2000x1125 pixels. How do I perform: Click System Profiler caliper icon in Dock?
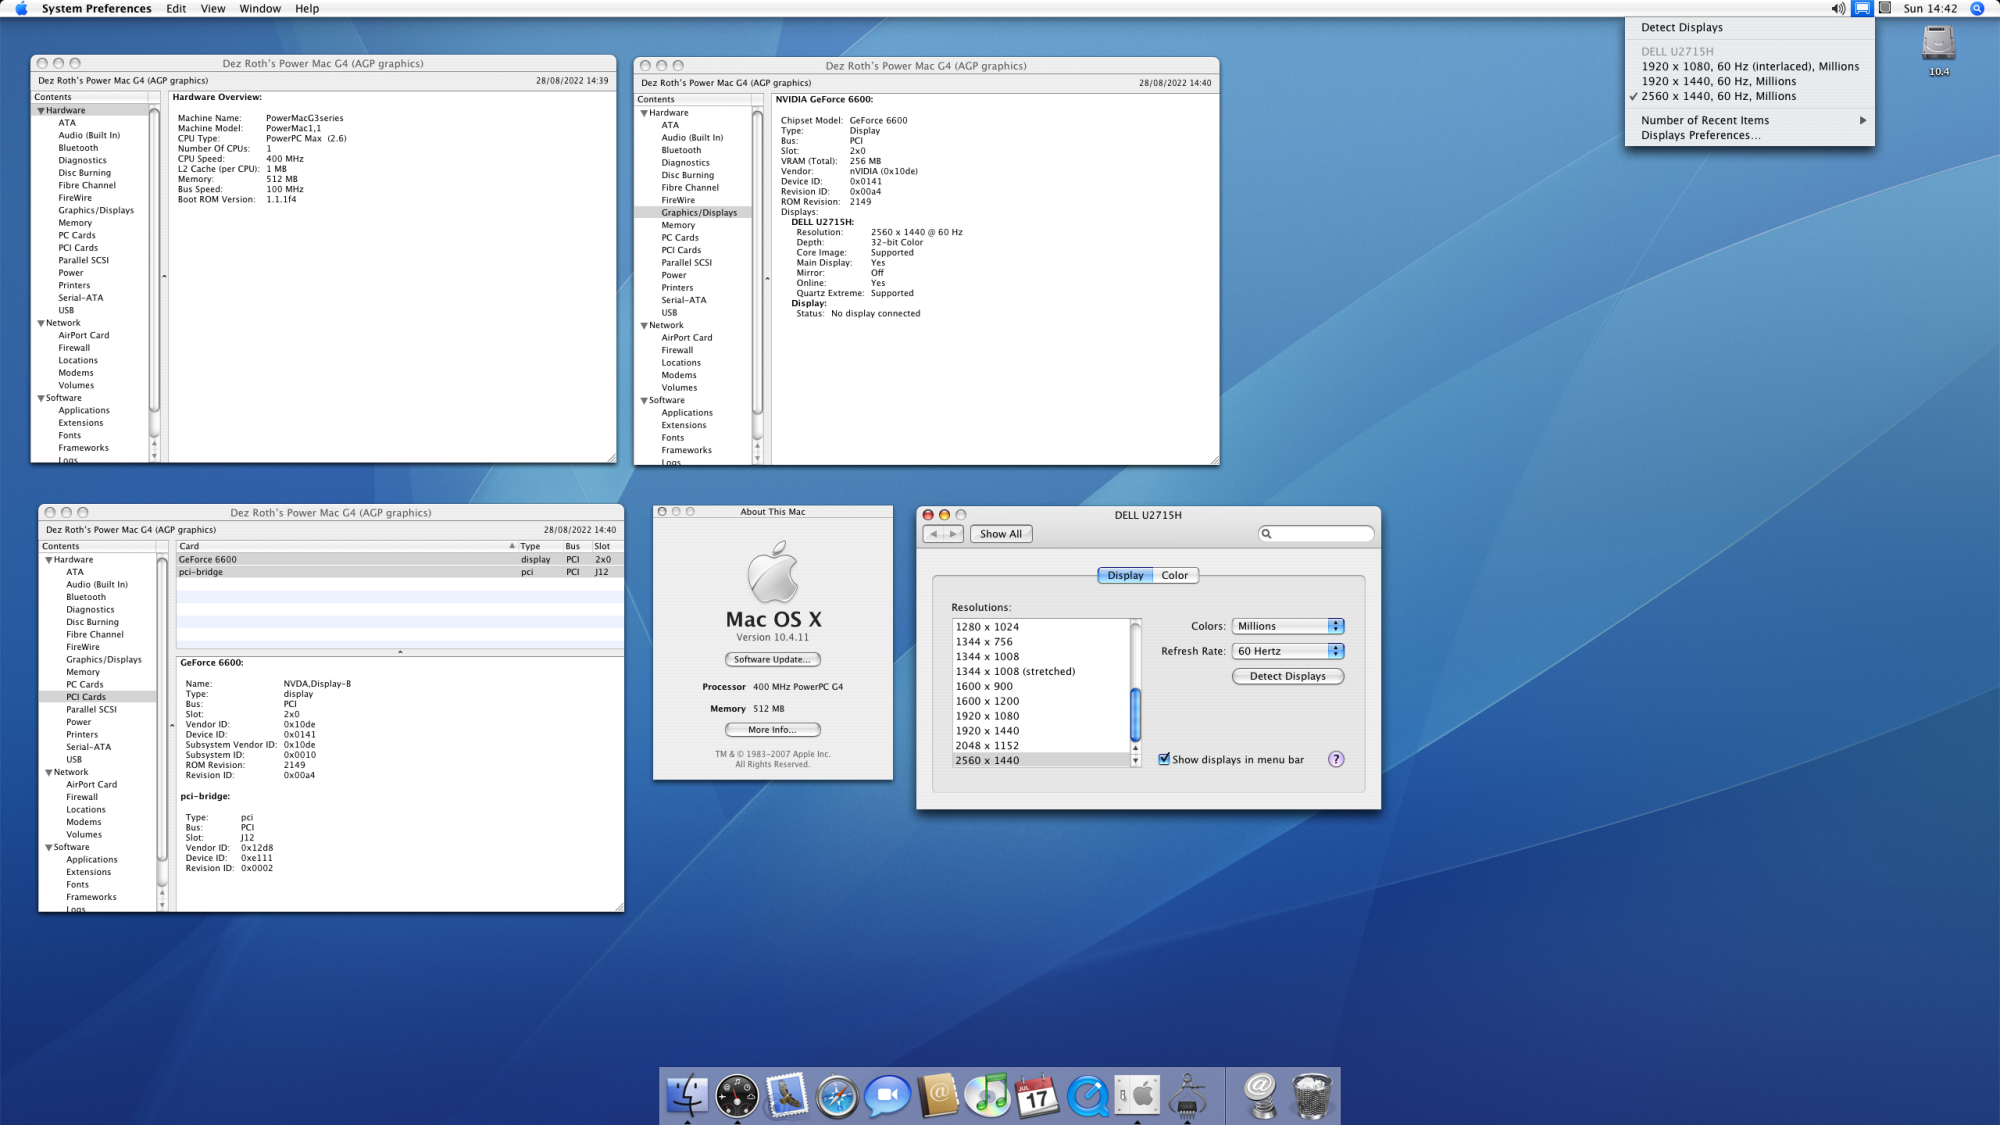pos(1187,1096)
